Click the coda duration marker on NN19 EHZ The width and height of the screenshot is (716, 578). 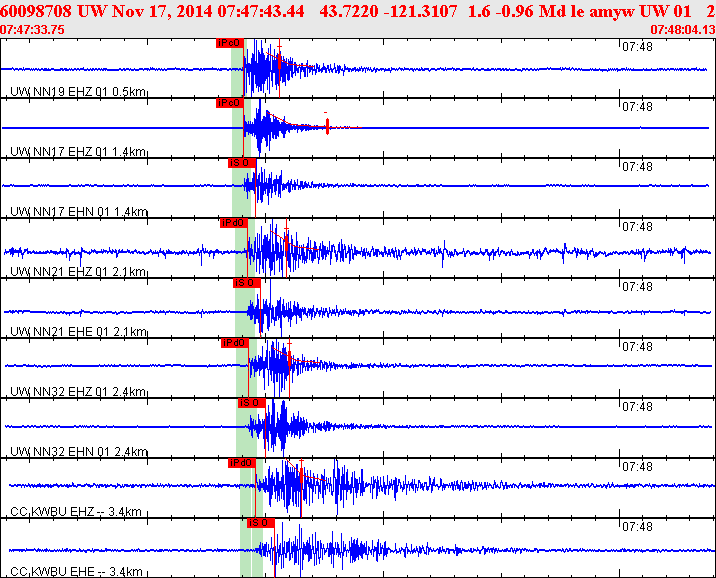point(279,64)
